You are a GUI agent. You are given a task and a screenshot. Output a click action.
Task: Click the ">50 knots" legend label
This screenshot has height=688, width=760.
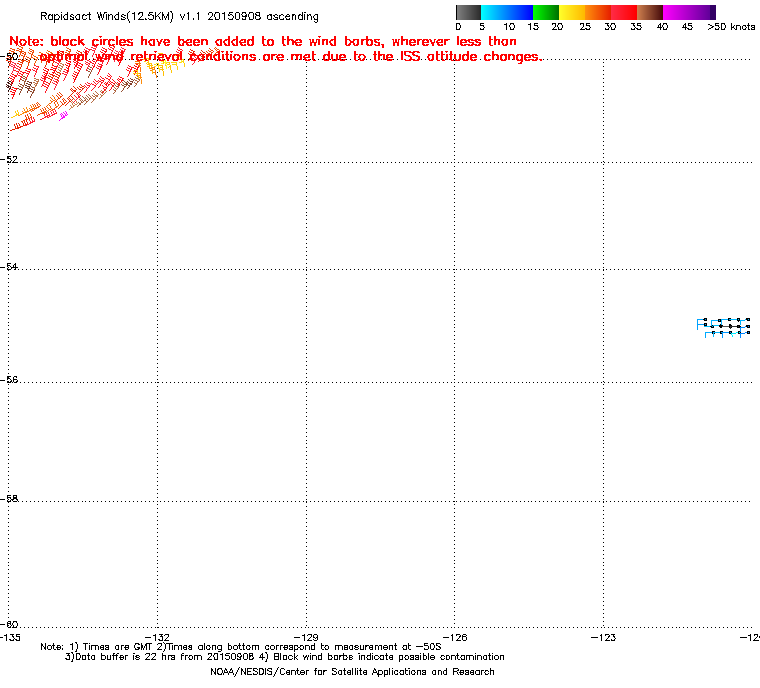click(731, 27)
